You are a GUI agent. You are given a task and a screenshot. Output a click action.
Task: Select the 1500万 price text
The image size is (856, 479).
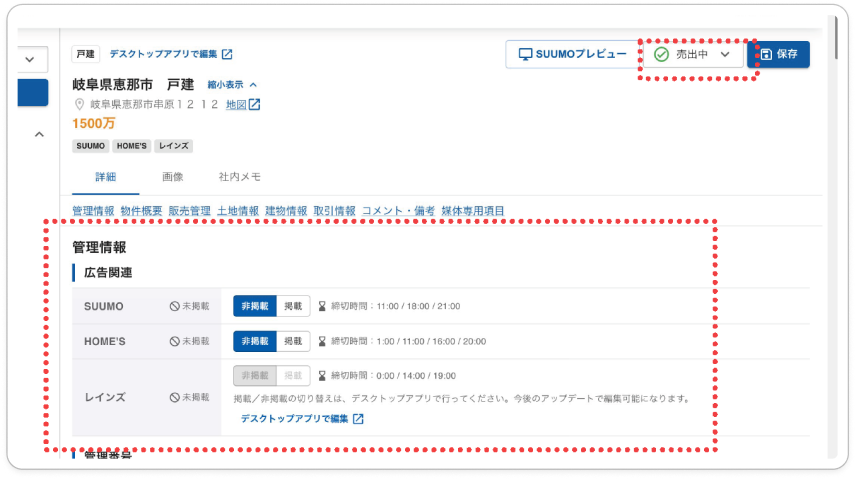pos(93,123)
